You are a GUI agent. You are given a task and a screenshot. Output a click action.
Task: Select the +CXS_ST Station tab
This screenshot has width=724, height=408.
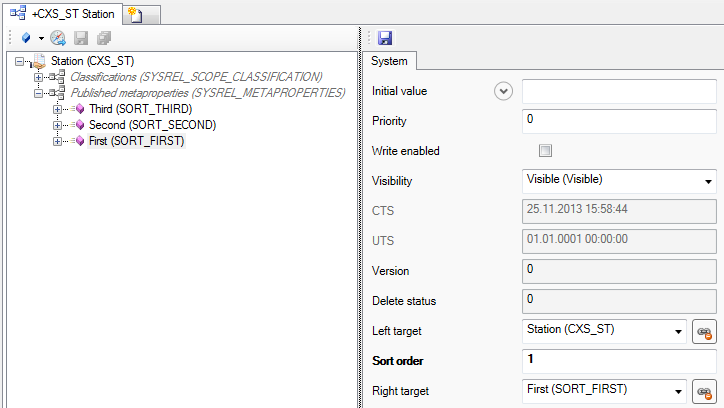66,13
